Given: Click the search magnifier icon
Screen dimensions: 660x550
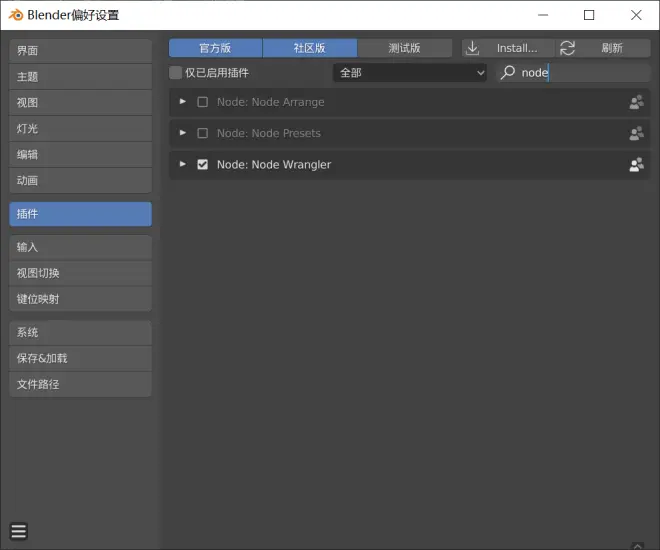Looking at the screenshot, I should [x=508, y=72].
